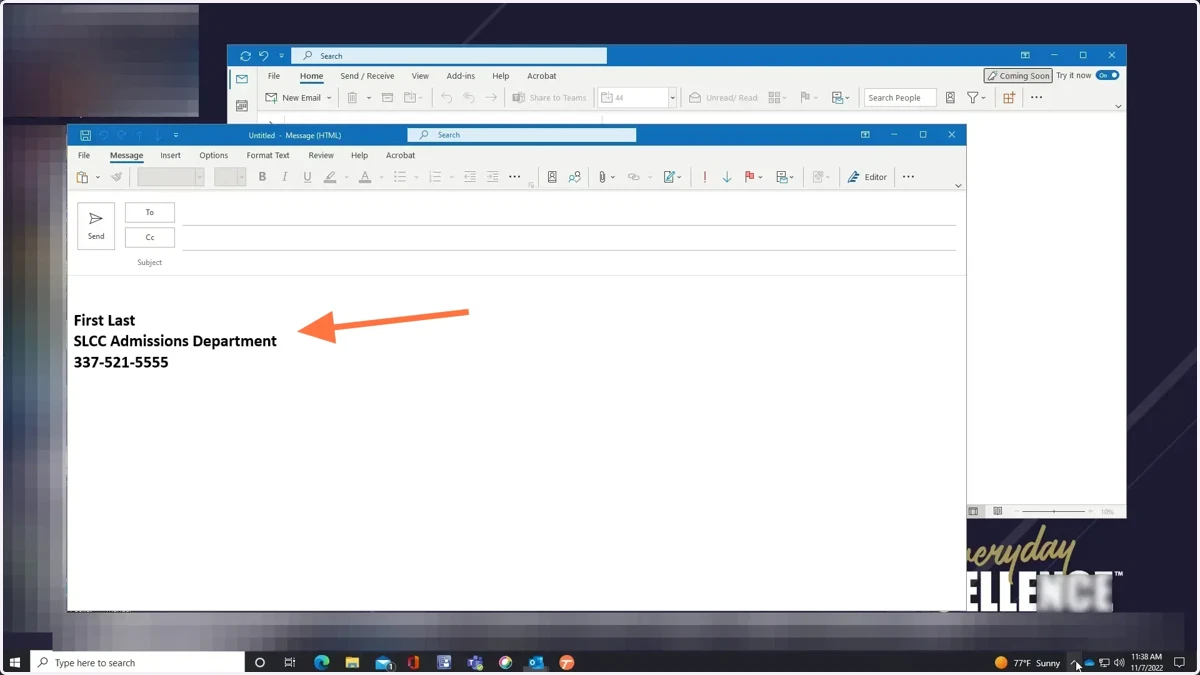Click the Send/Receive sync icon in Outlook title bar
The width and height of the screenshot is (1200, 675).
[245, 56]
